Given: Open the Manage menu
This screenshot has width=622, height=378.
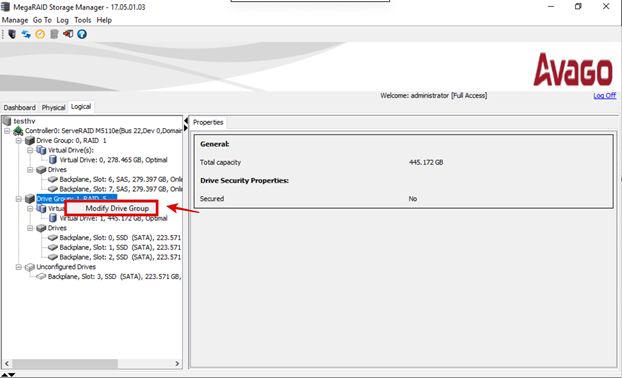Looking at the screenshot, I should coord(15,20).
